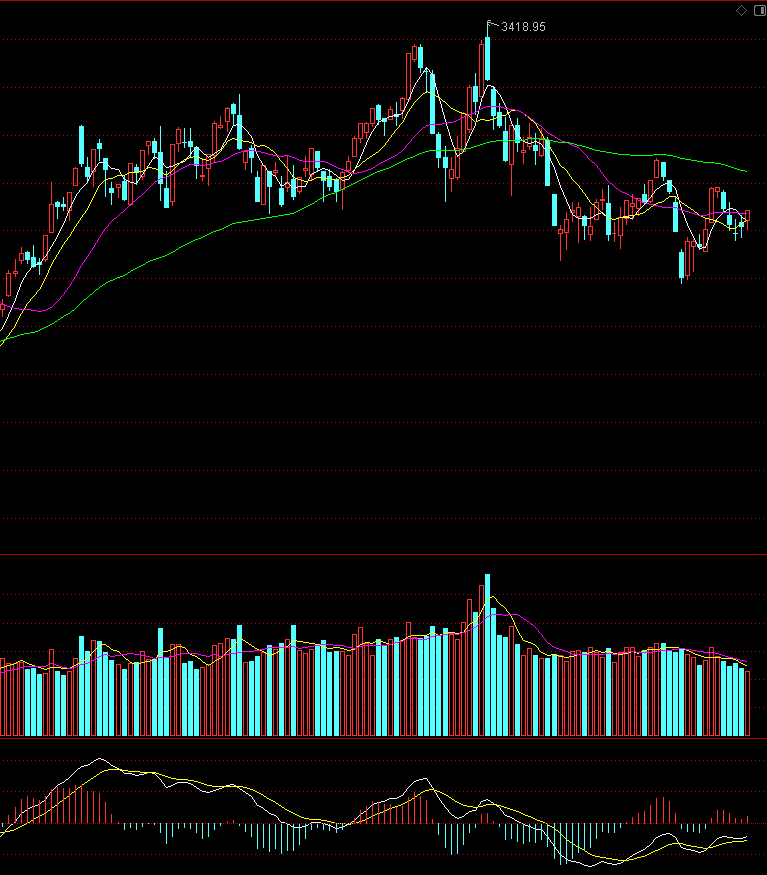Select the candlestick at the 3418.95 high

487,53
